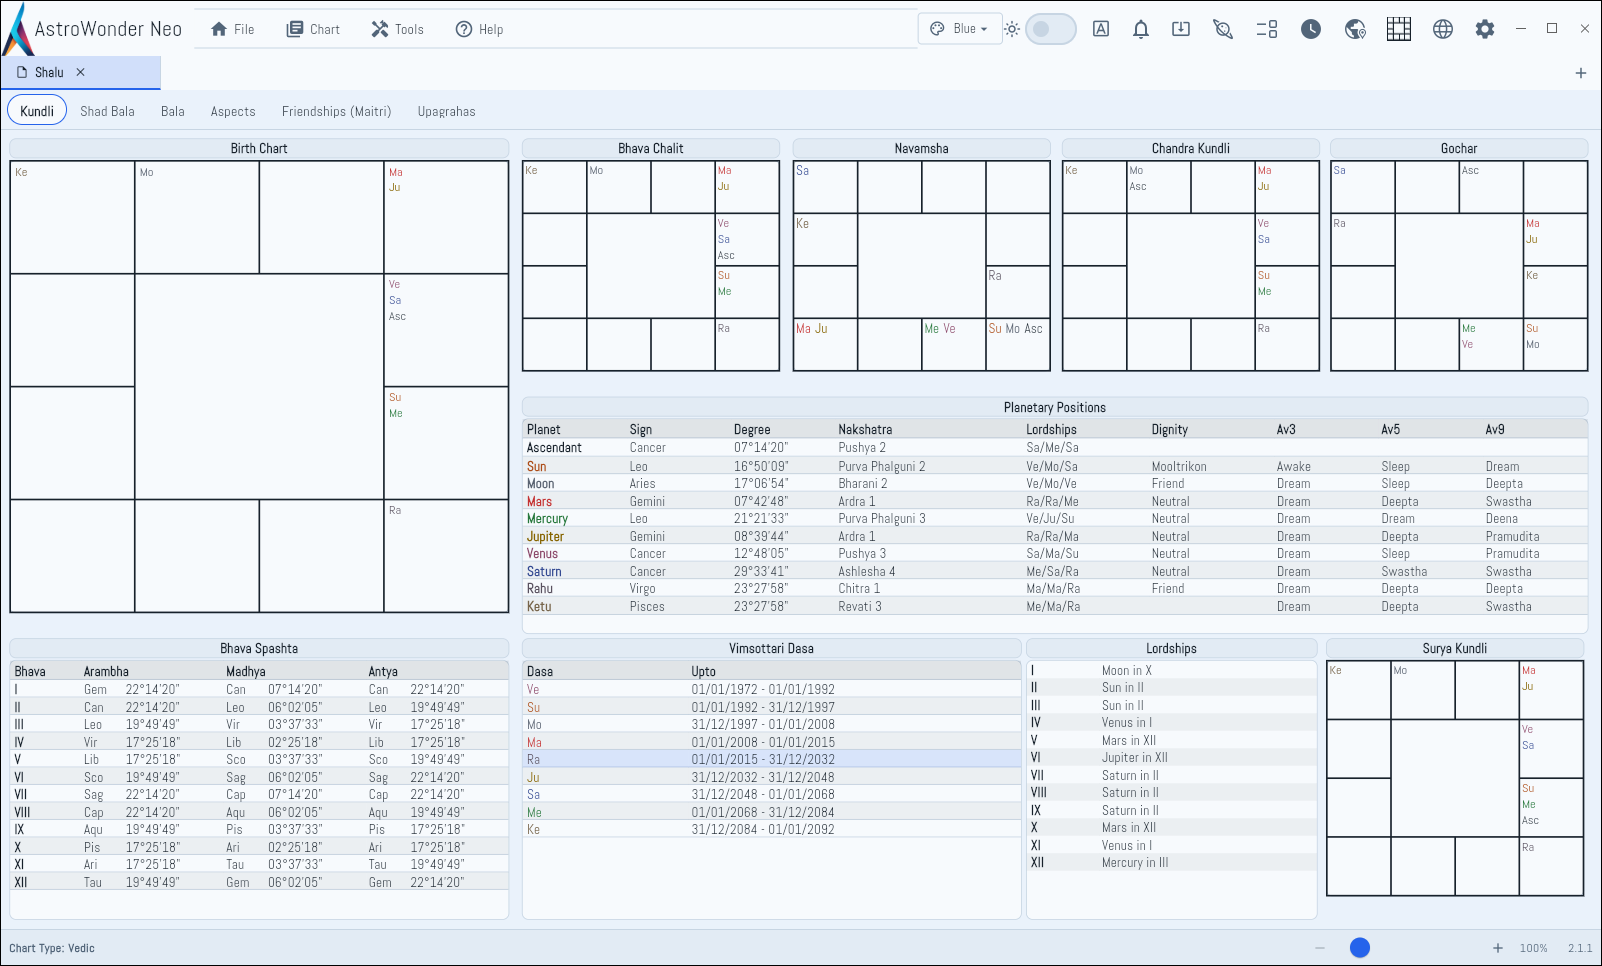This screenshot has width=1602, height=966.
Task: Select the Ra dasa row 01/01/2015 - 31/12/2032
Action: tap(771, 760)
